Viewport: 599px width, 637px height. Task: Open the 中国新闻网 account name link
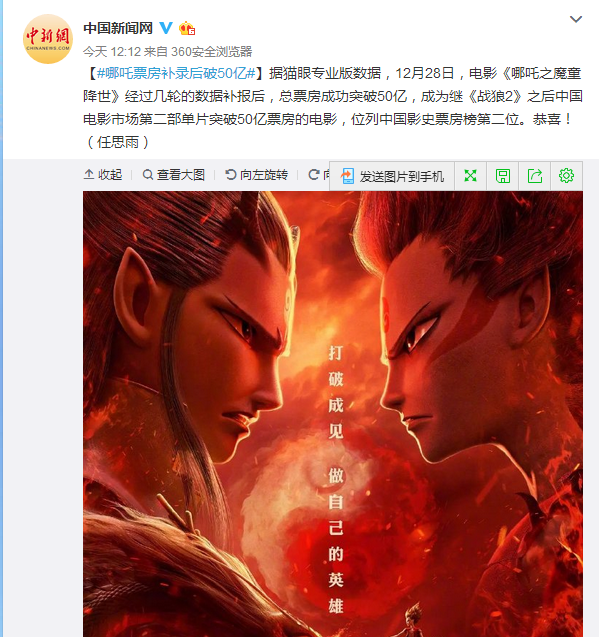118,28
